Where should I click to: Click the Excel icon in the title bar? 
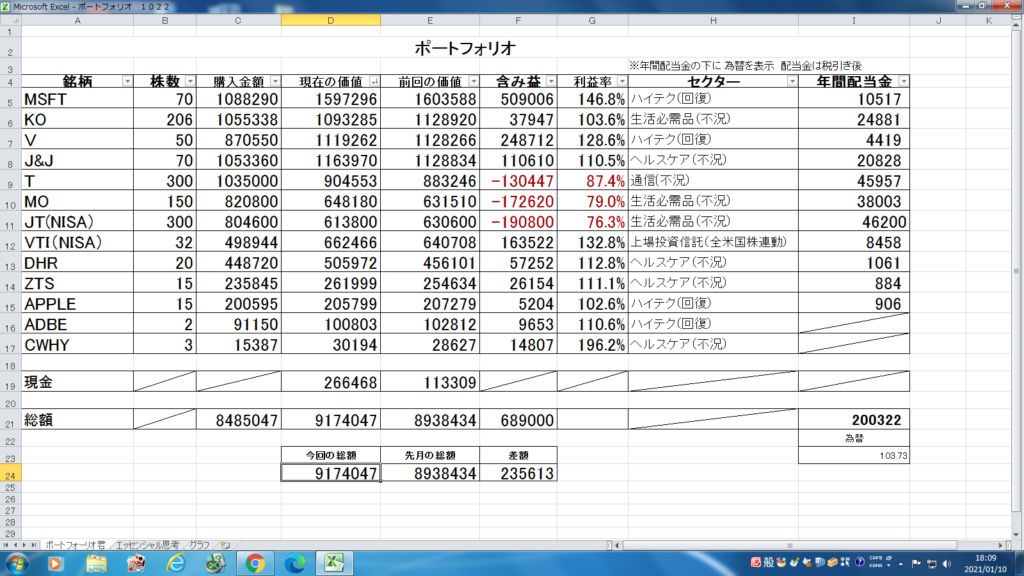pos(5,7)
